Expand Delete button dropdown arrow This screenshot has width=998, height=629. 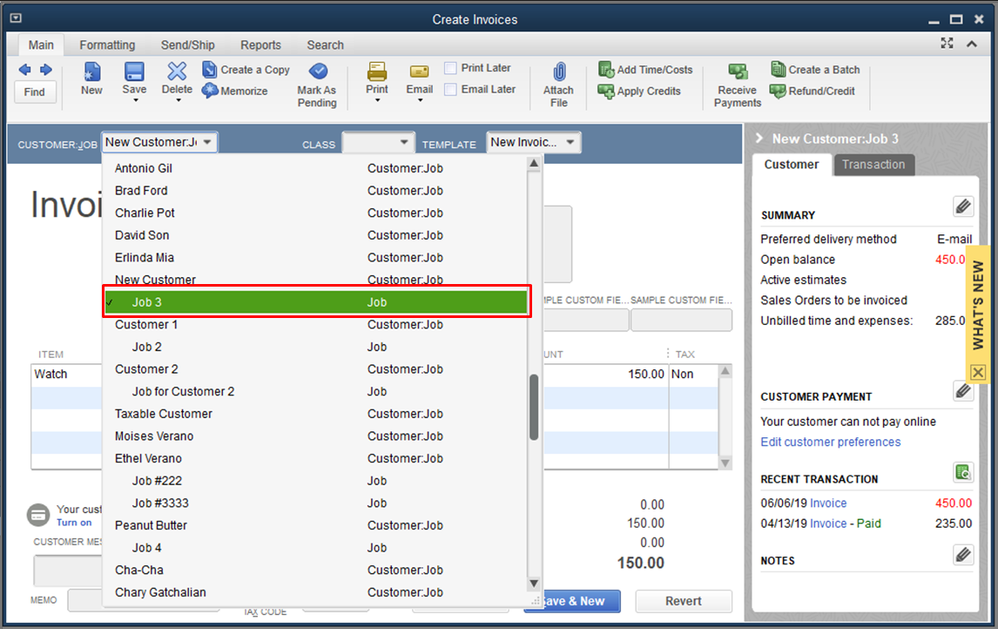[178, 101]
